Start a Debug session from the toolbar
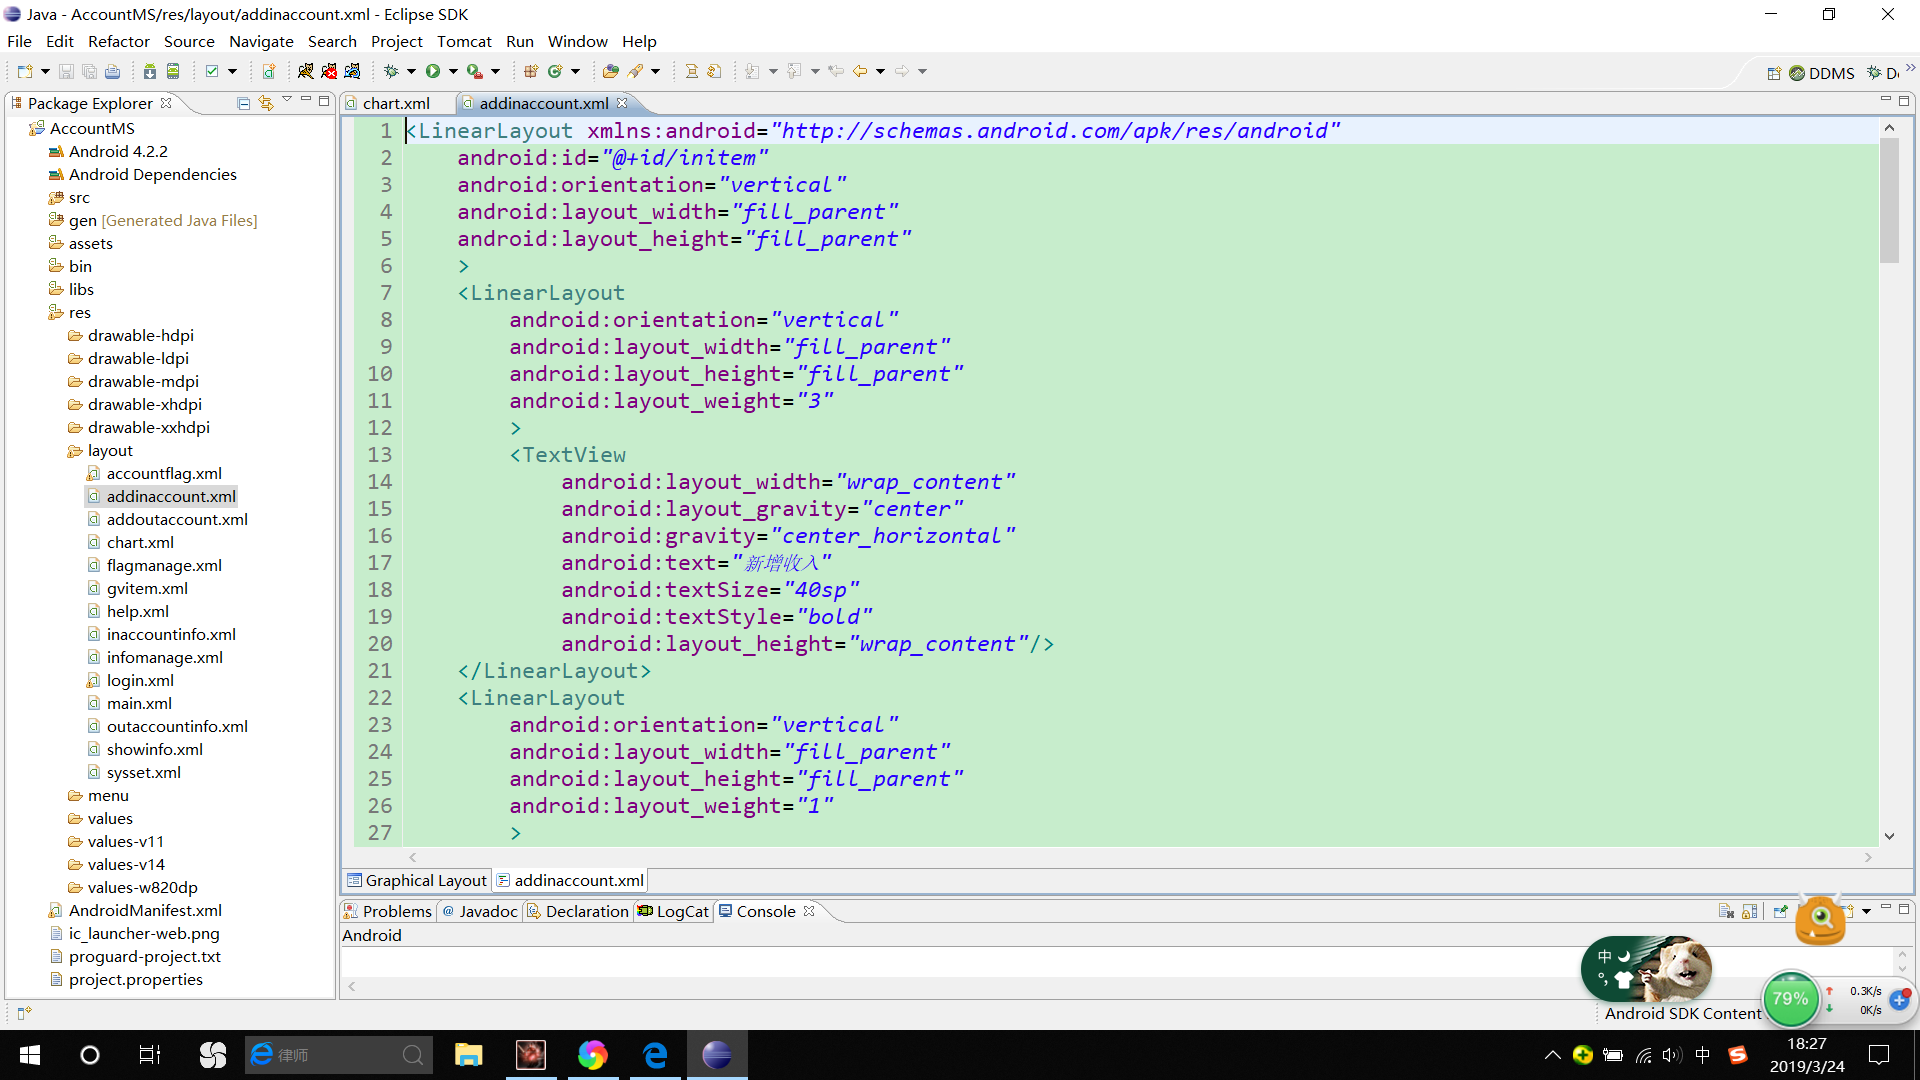This screenshot has width=1920, height=1080. (x=393, y=70)
